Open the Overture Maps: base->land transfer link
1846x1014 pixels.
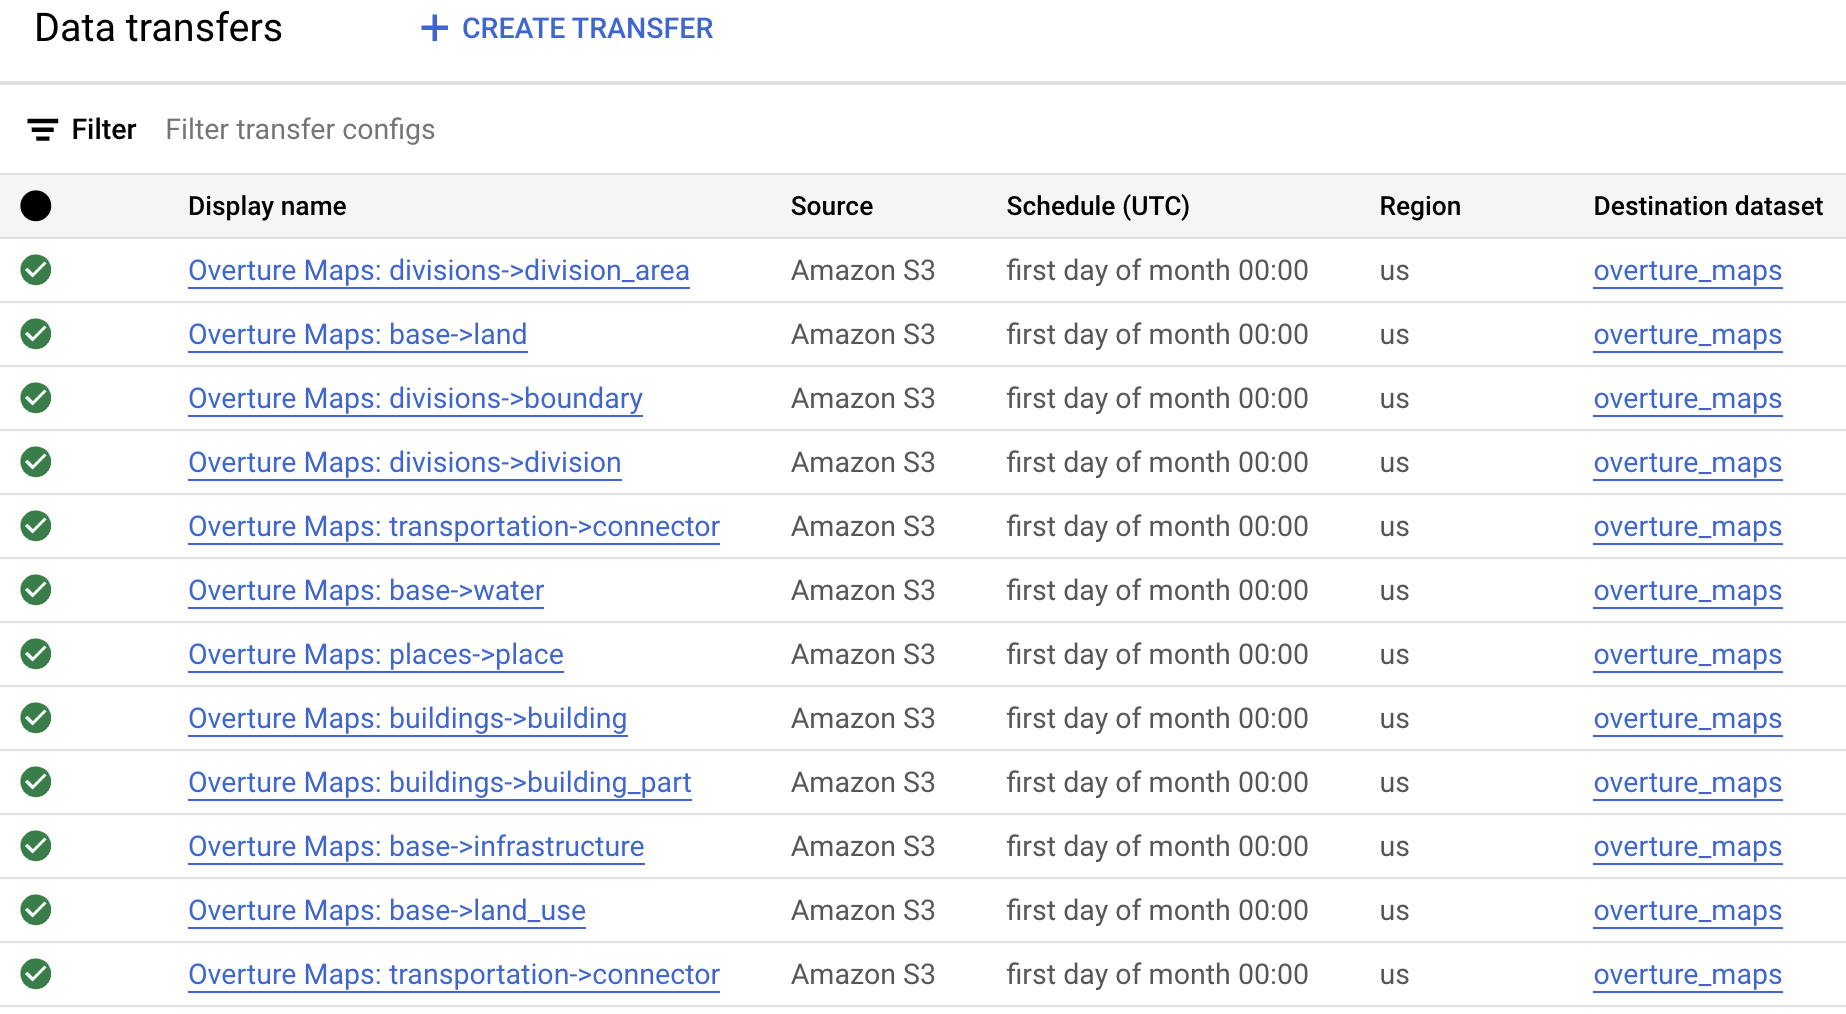coord(357,335)
